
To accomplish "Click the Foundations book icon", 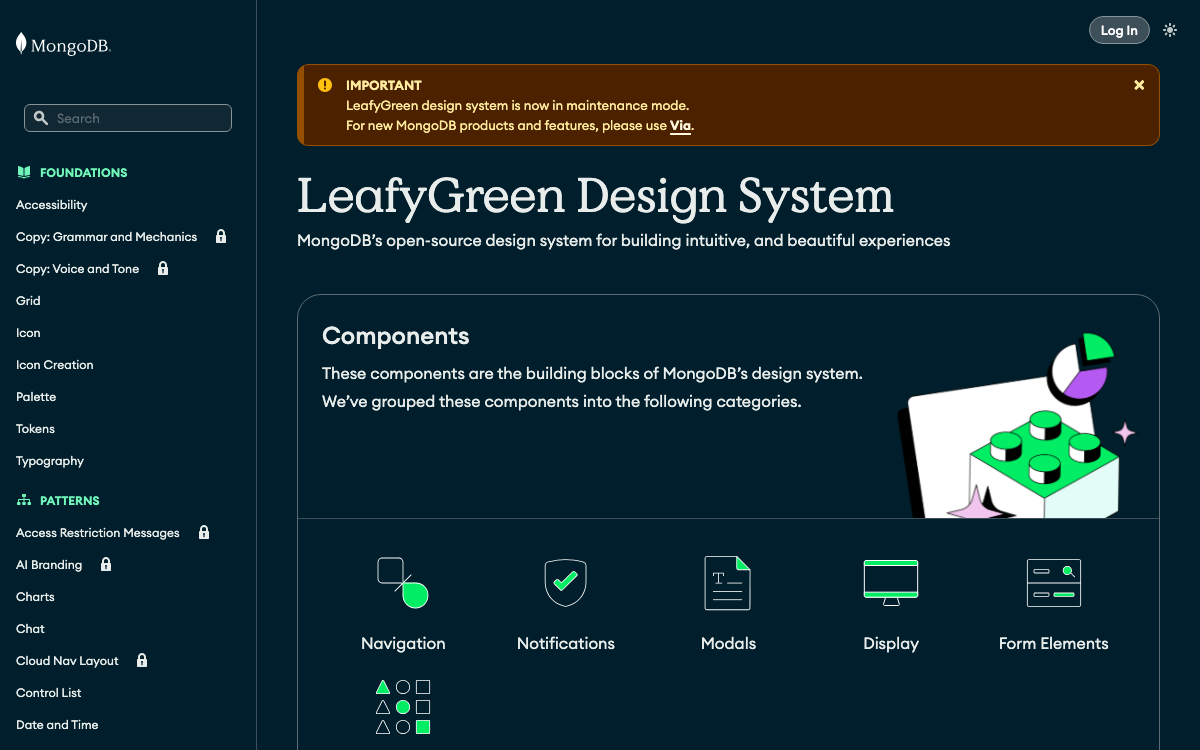I will 24,172.
